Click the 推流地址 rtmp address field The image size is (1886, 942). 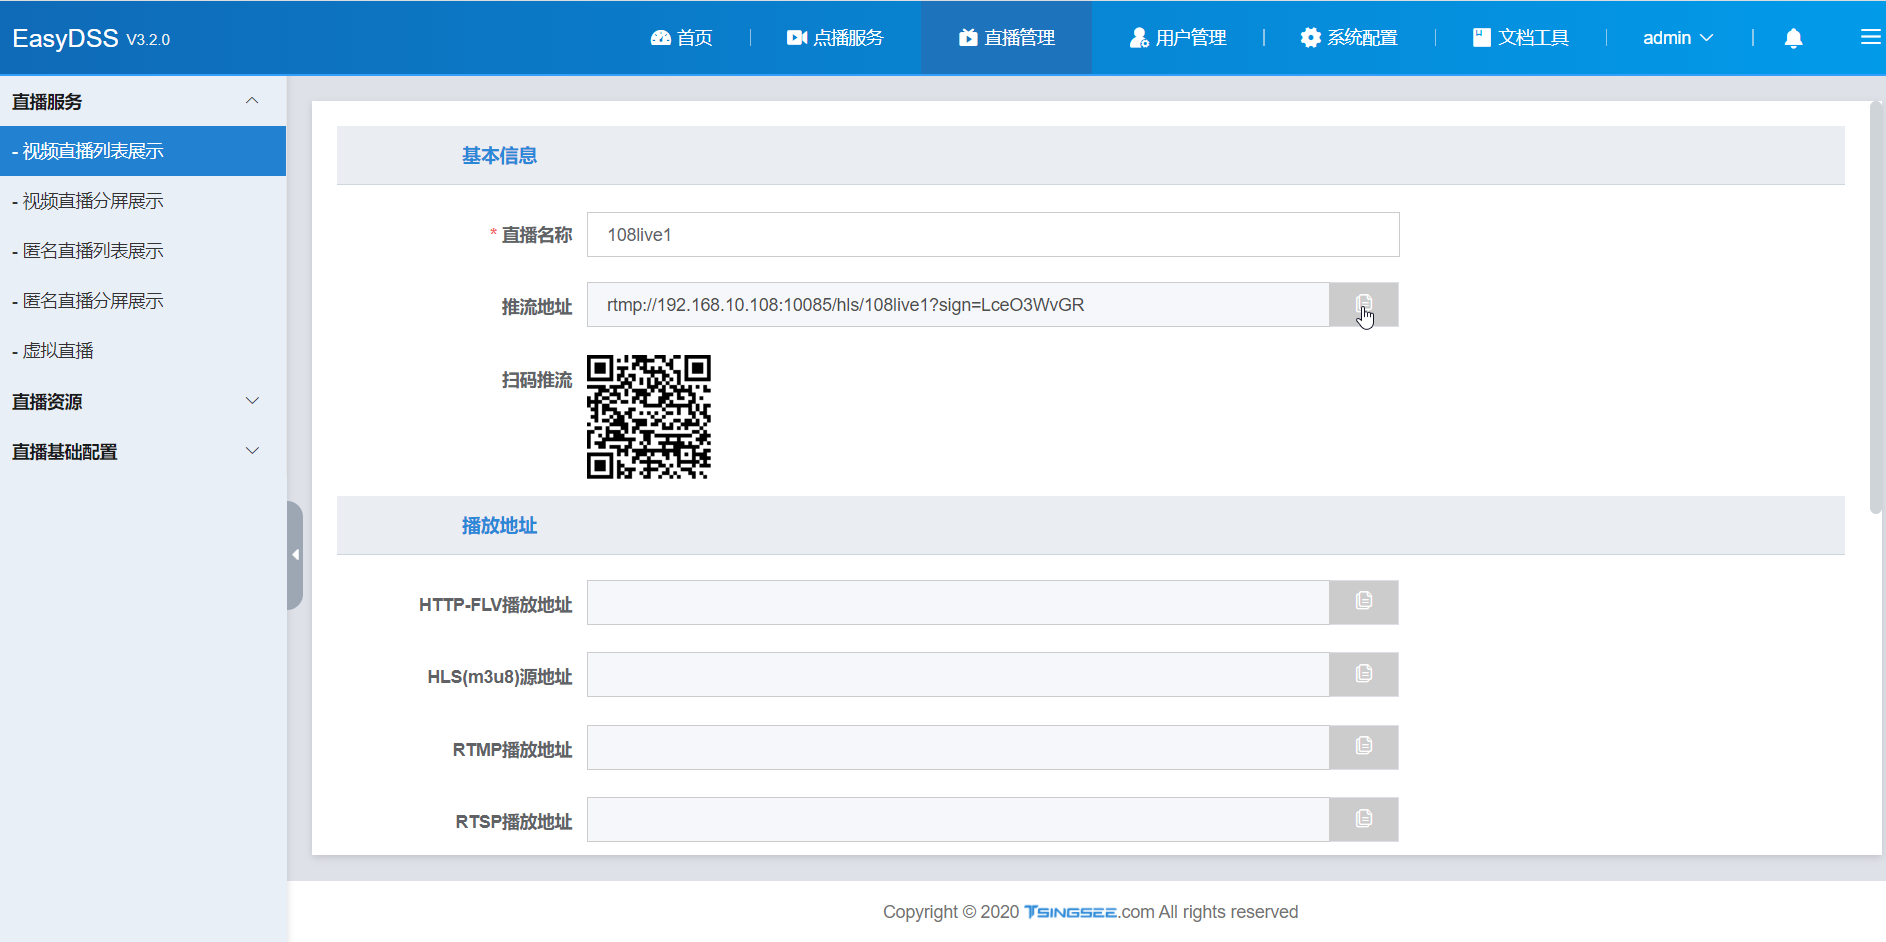[x=958, y=305]
